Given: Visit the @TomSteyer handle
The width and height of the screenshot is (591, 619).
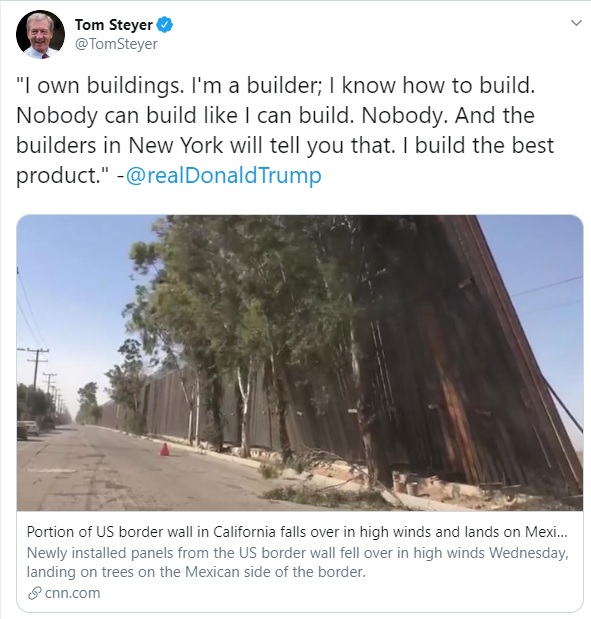Looking at the screenshot, I should click(116, 44).
